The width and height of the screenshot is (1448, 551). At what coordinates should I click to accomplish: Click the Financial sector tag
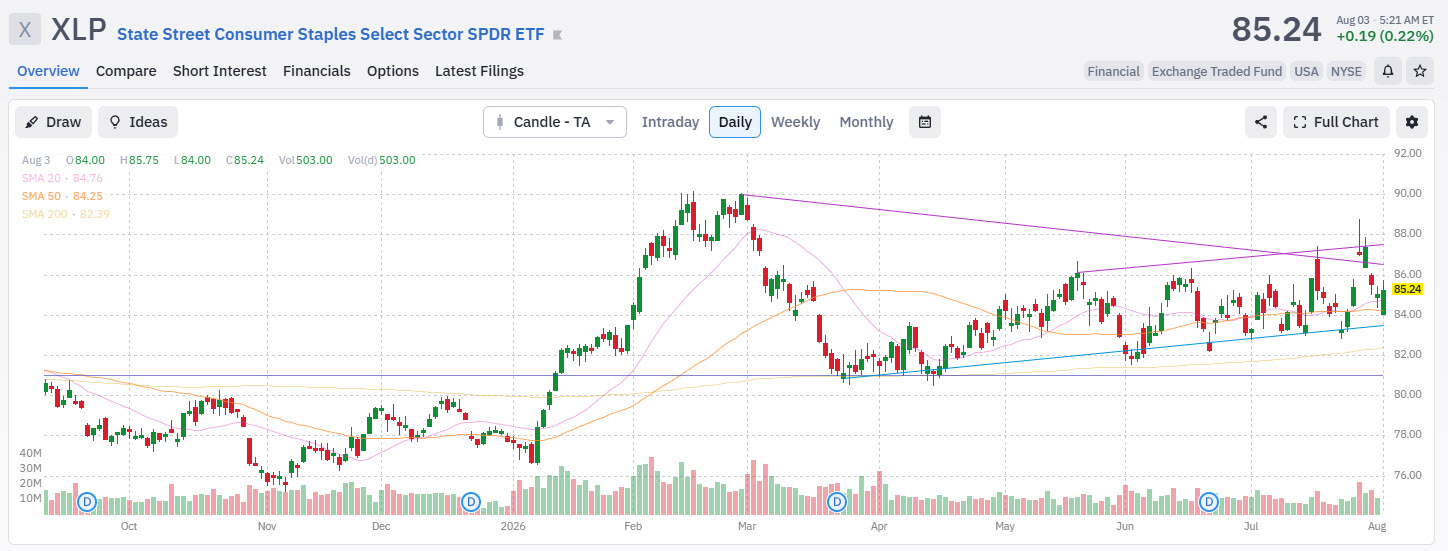[x=1113, y=71]
